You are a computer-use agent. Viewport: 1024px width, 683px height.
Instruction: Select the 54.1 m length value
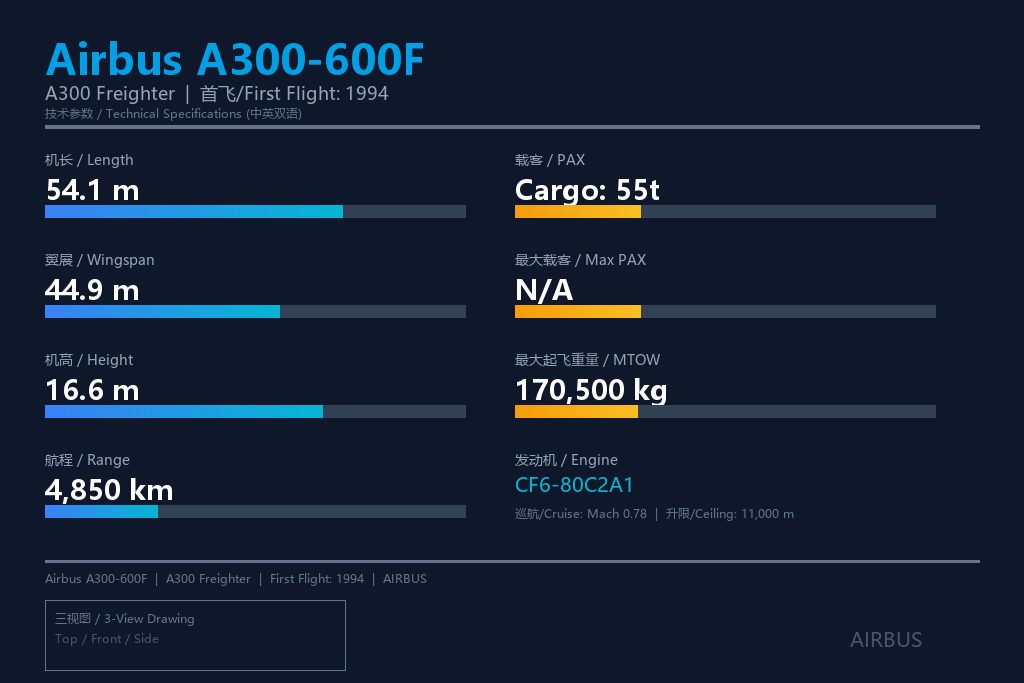[x=92, y=190]
